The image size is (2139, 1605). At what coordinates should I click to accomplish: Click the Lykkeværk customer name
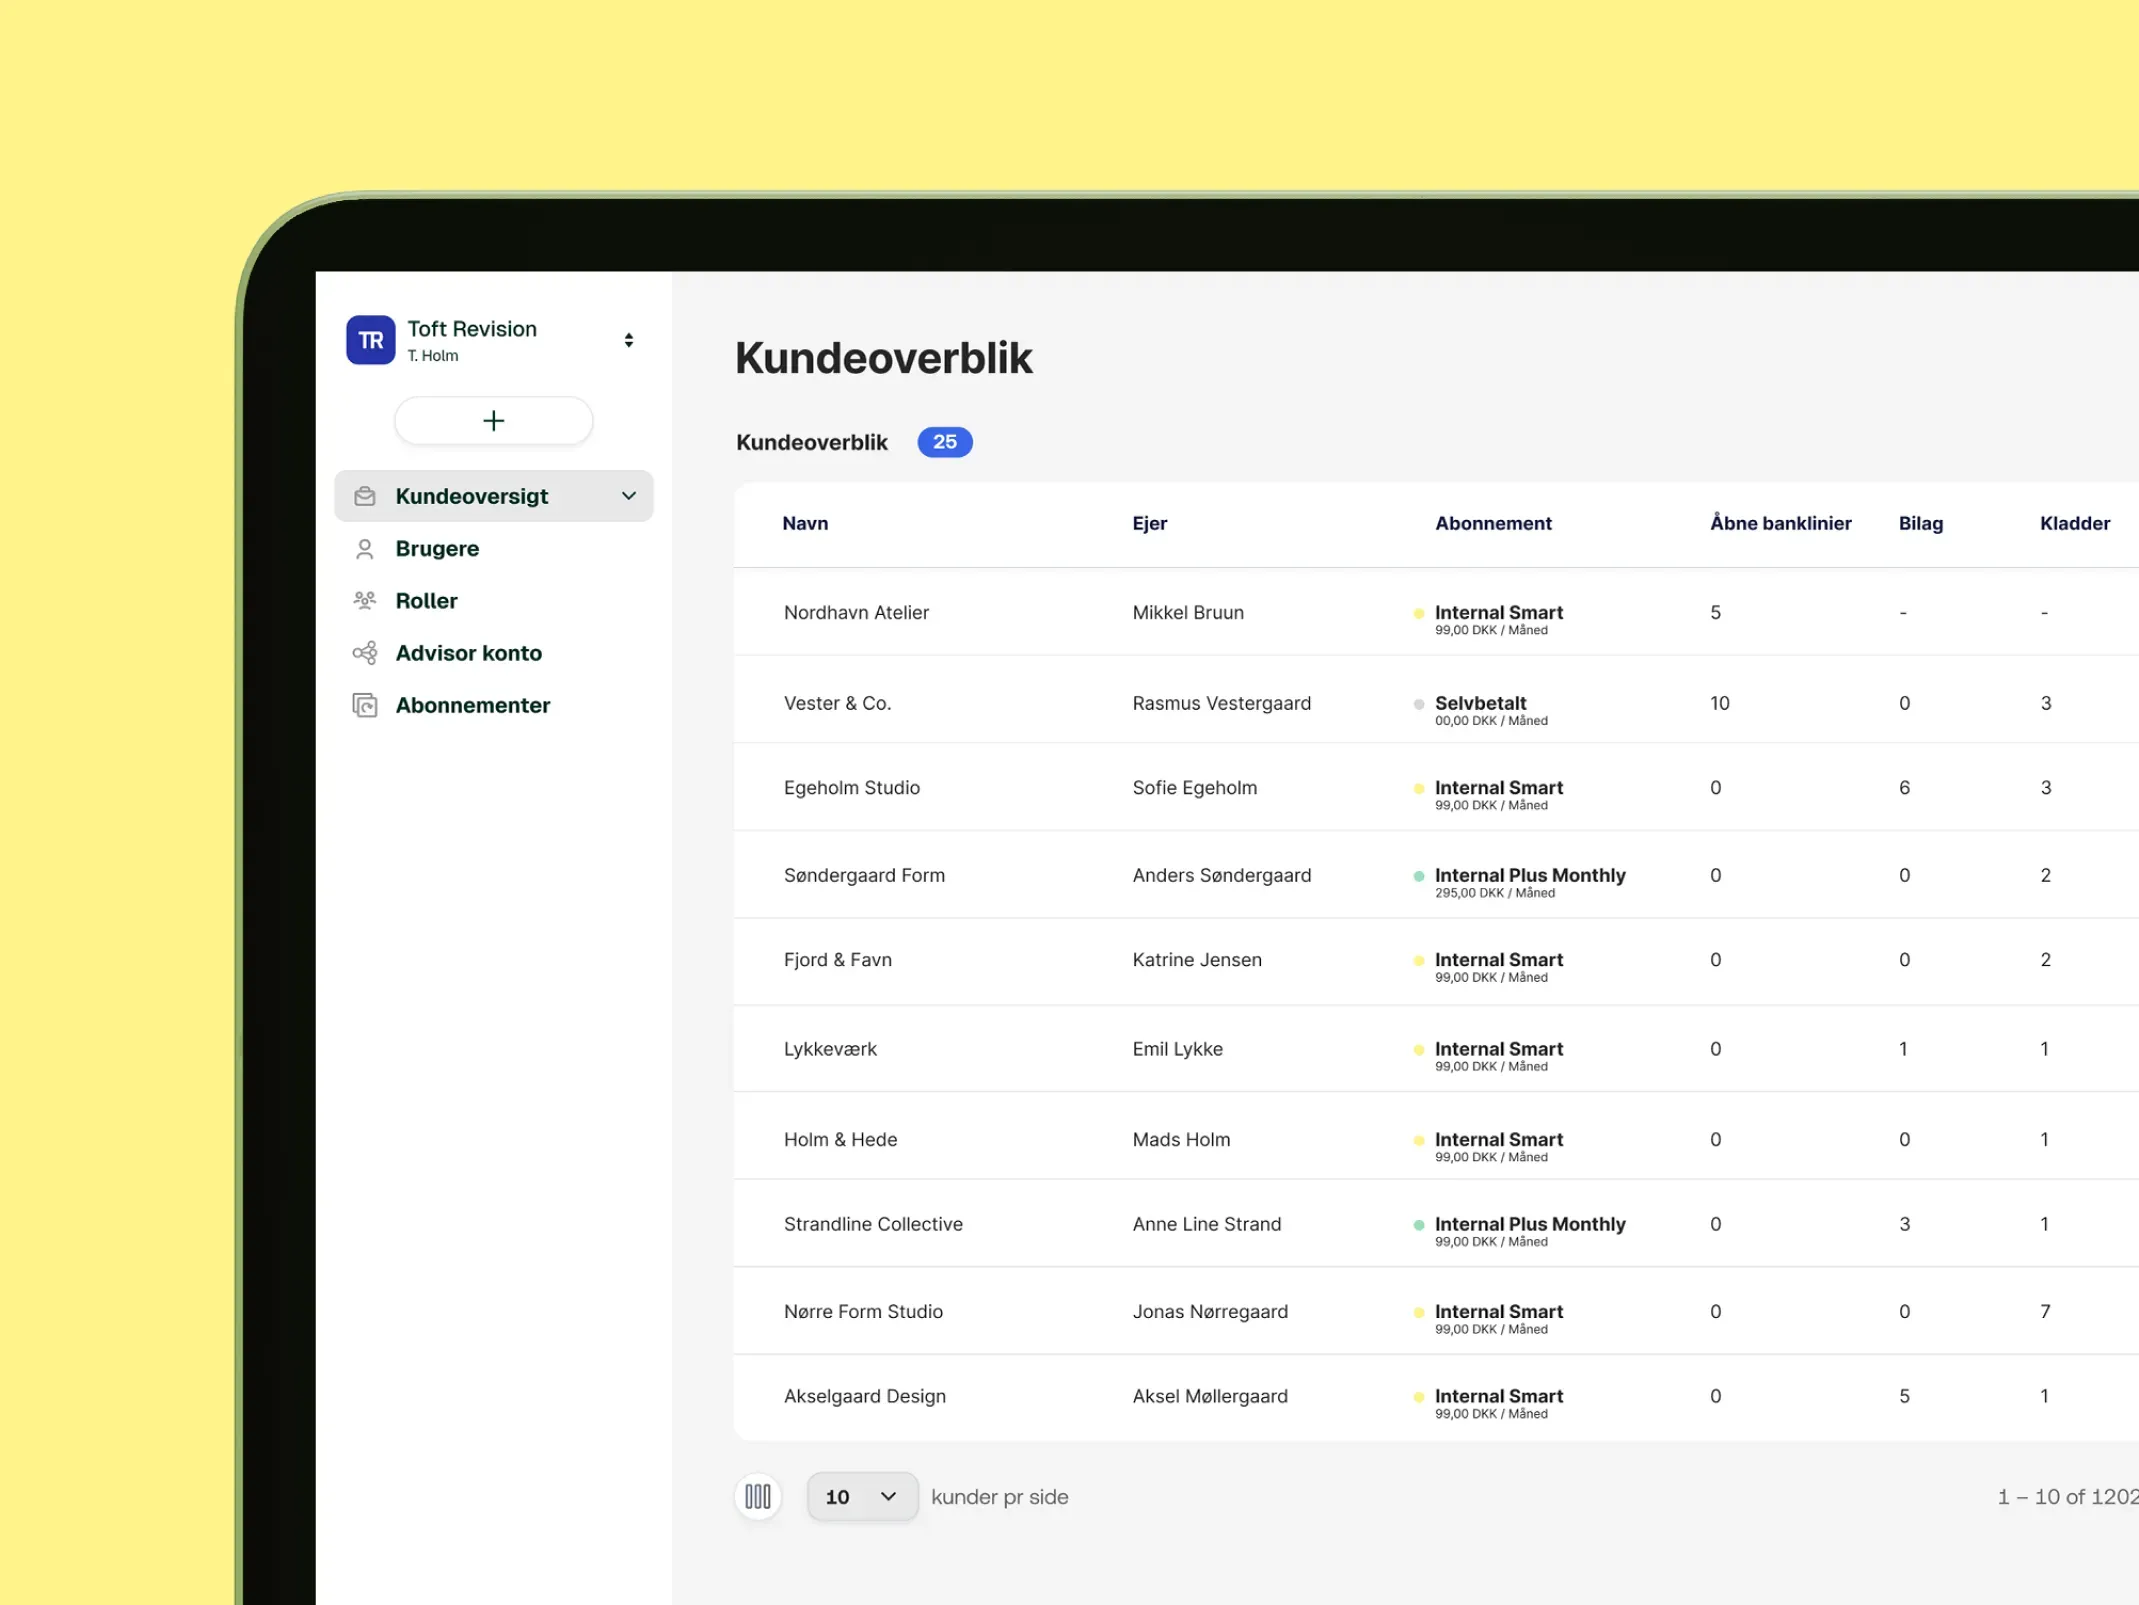tap(830, 1049)
